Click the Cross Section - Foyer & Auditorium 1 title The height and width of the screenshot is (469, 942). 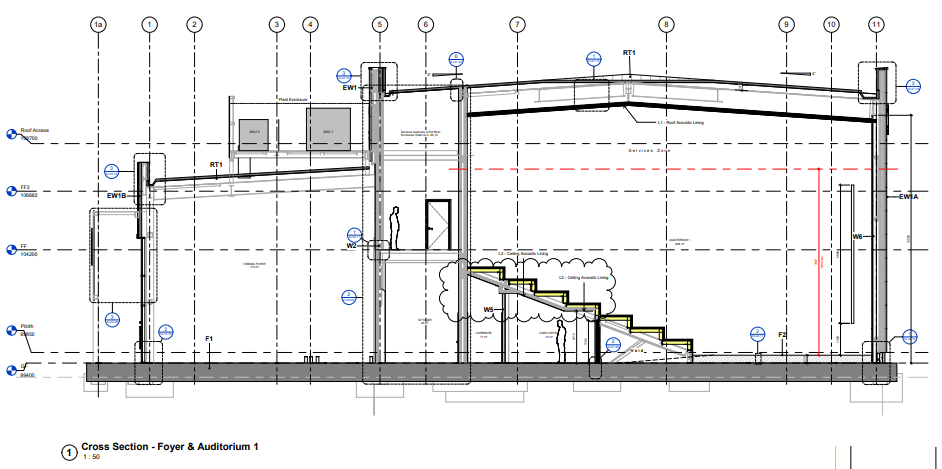pyautogui.click(x=170, y=446)
